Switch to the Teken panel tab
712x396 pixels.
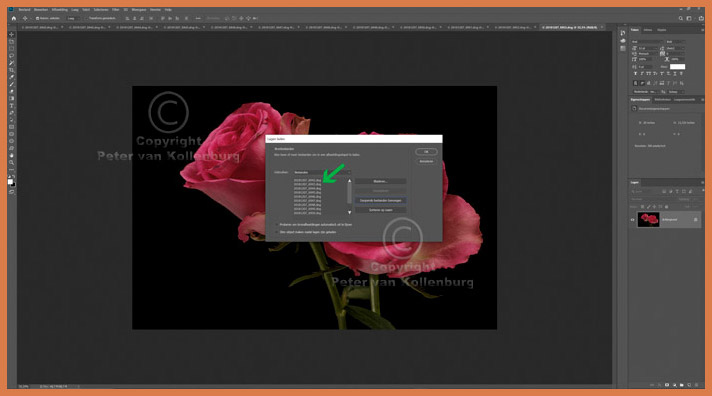635,30
